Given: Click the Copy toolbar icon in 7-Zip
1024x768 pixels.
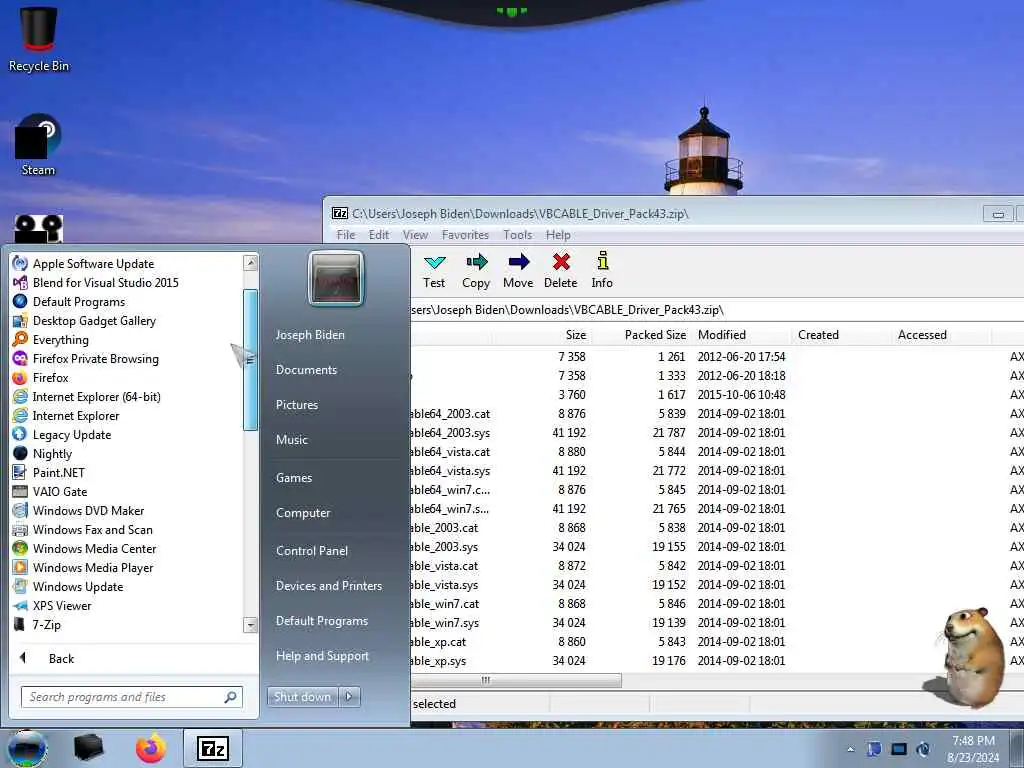Looking at the screenshot, I should point(476,263).
